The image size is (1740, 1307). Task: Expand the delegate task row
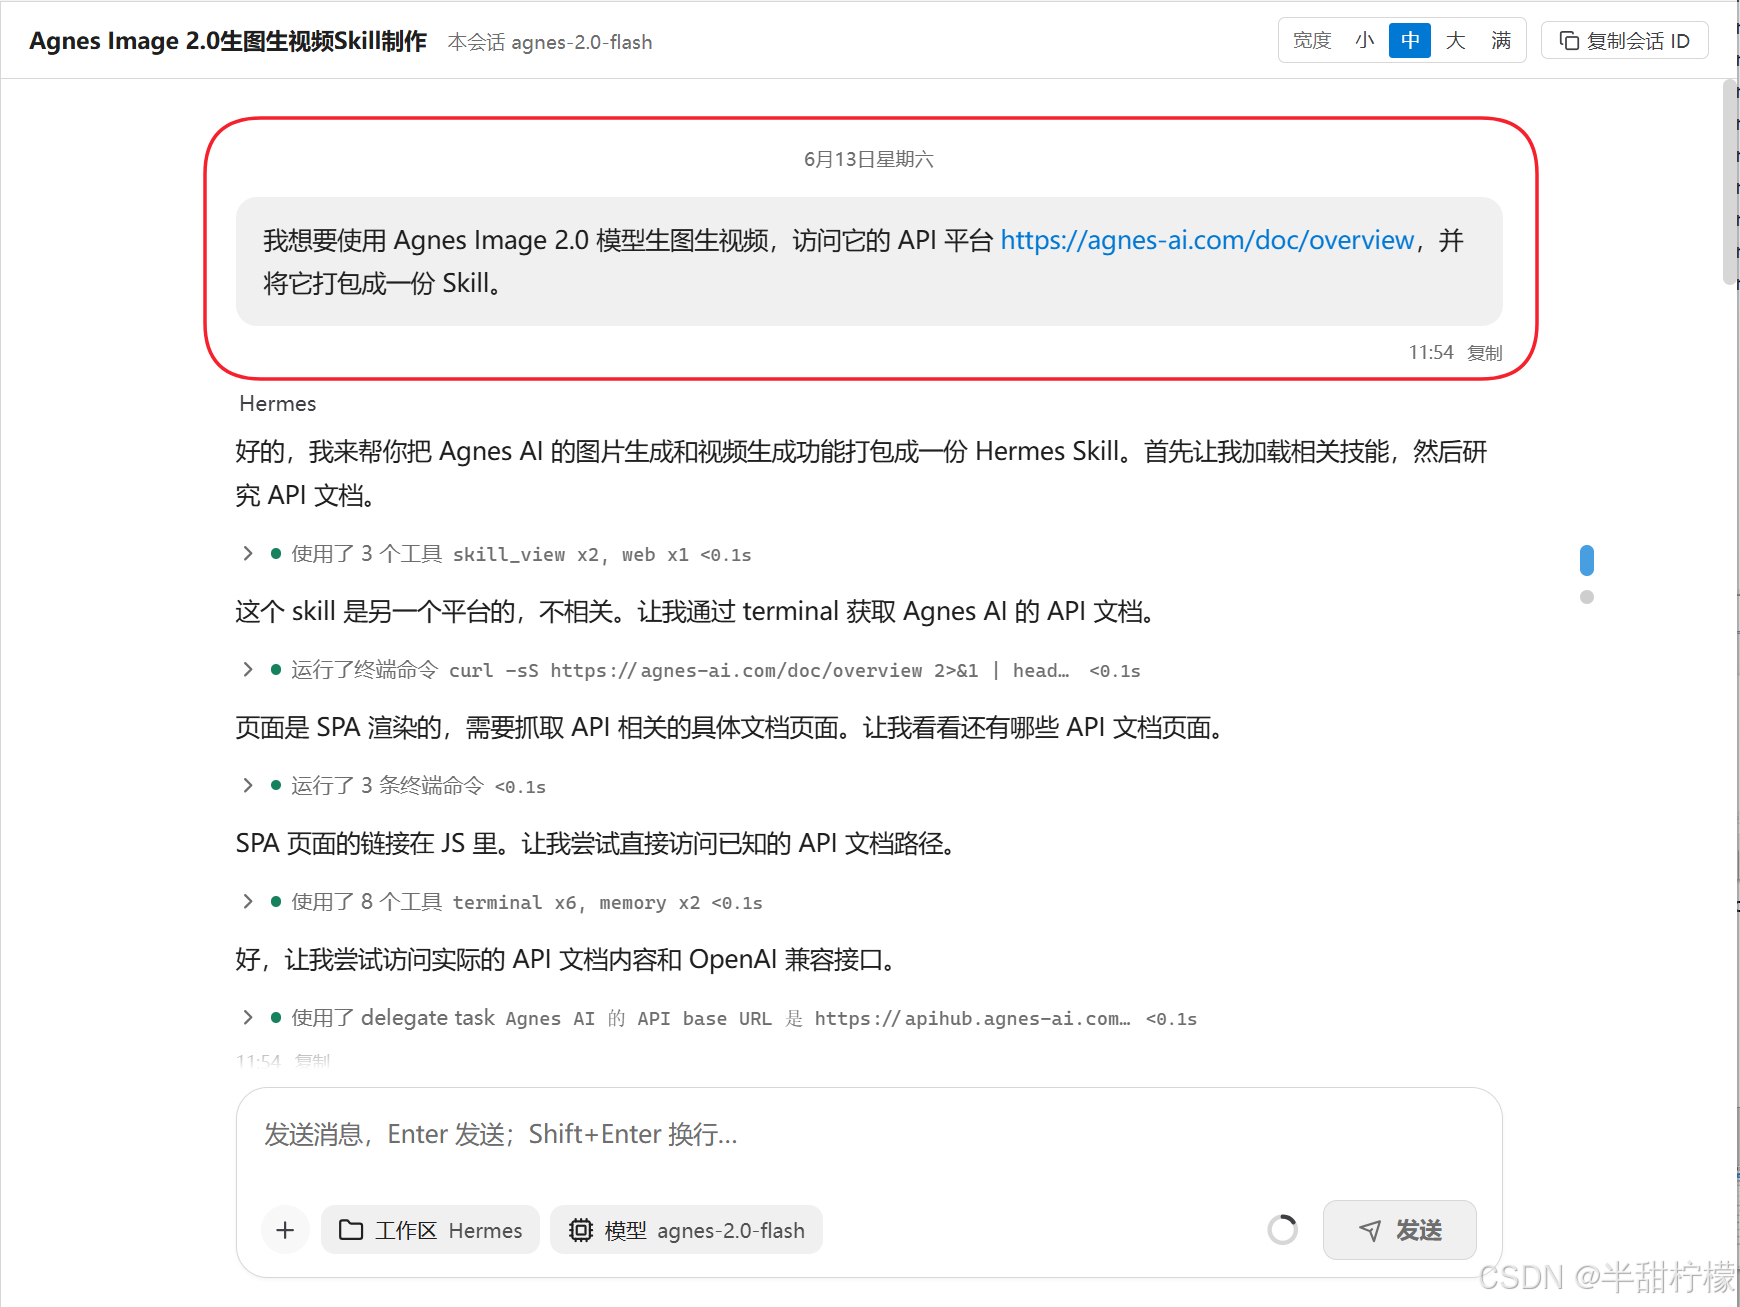point(718,1018)
